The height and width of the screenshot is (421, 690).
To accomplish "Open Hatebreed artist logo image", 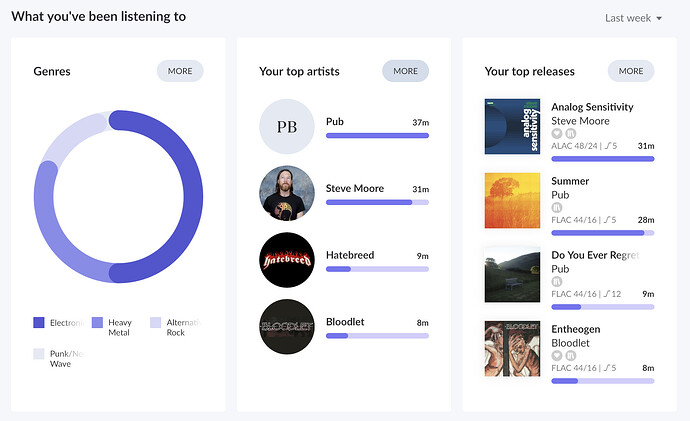I will (x=287, y=260).
